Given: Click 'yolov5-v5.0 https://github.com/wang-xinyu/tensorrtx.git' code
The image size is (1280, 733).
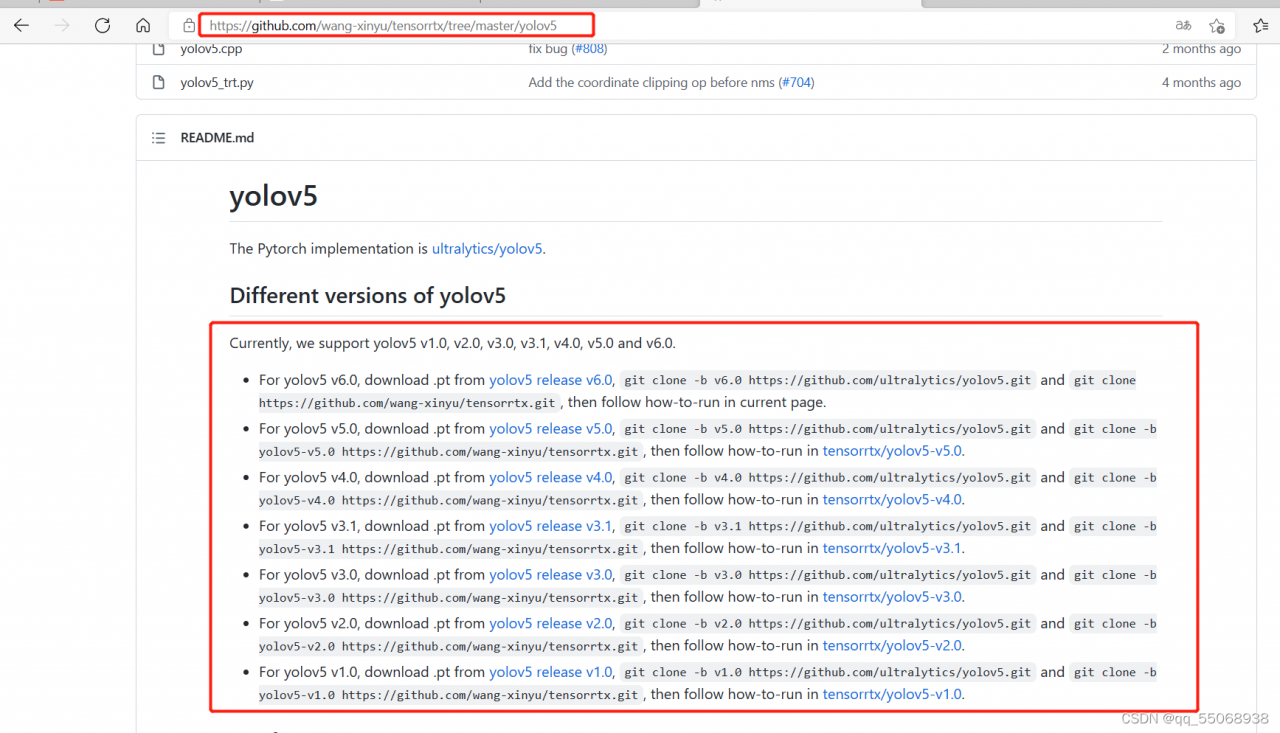Looking at the screenshot, I should click(x=449, y=451).
